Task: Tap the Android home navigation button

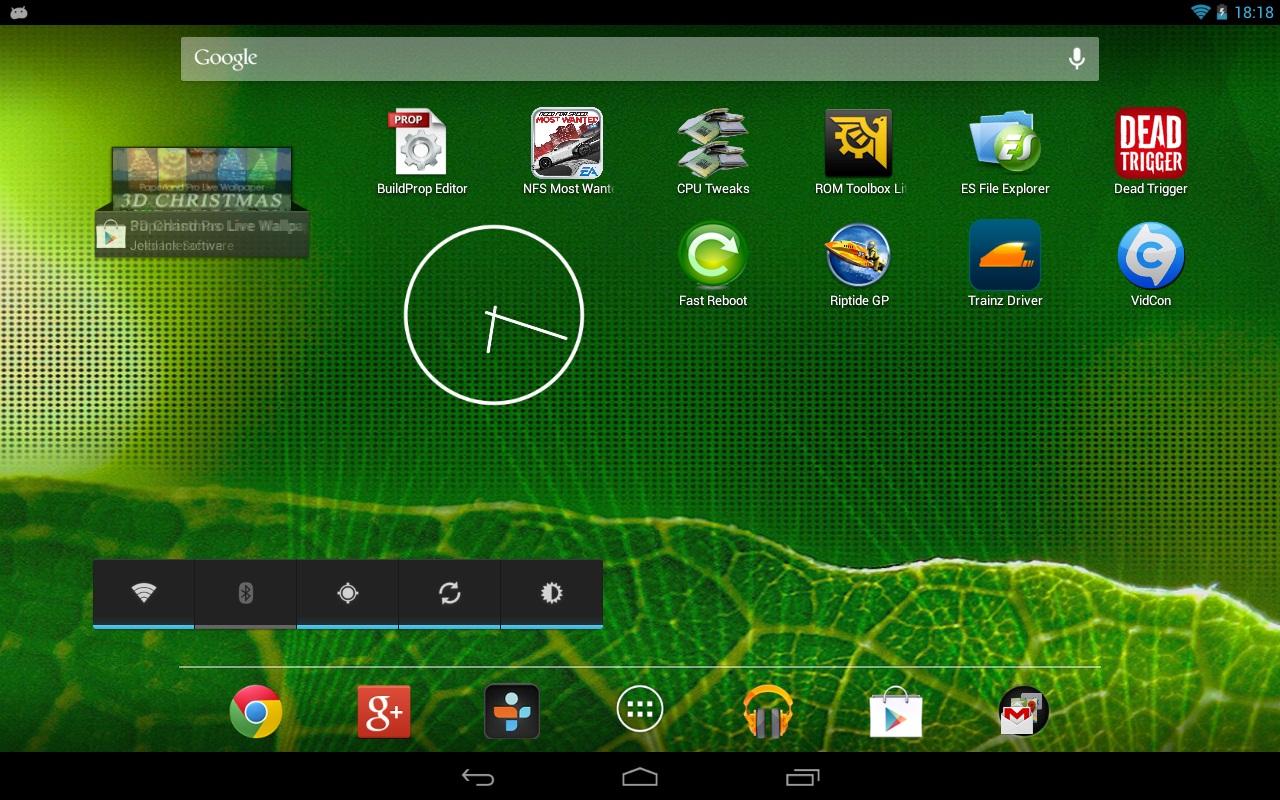Action: click(x=640, y=777)
